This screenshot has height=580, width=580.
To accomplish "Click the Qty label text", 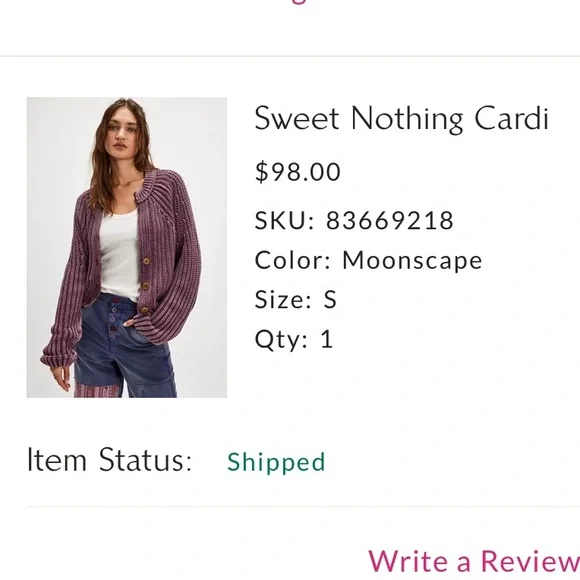I will click(x=281, y=340).
